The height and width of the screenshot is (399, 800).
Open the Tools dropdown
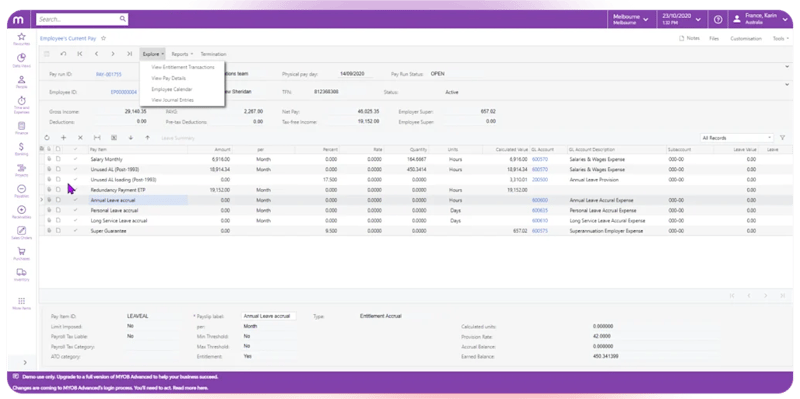[780, 38]
